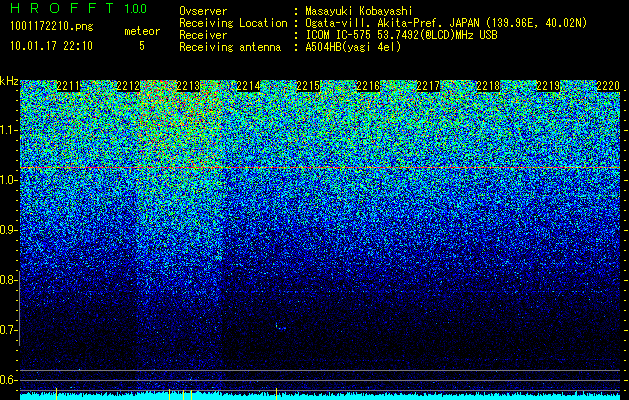Screen dimensions: 629x400
Task: Click the 0.9 frequency axis label
Action: (8, 230)
